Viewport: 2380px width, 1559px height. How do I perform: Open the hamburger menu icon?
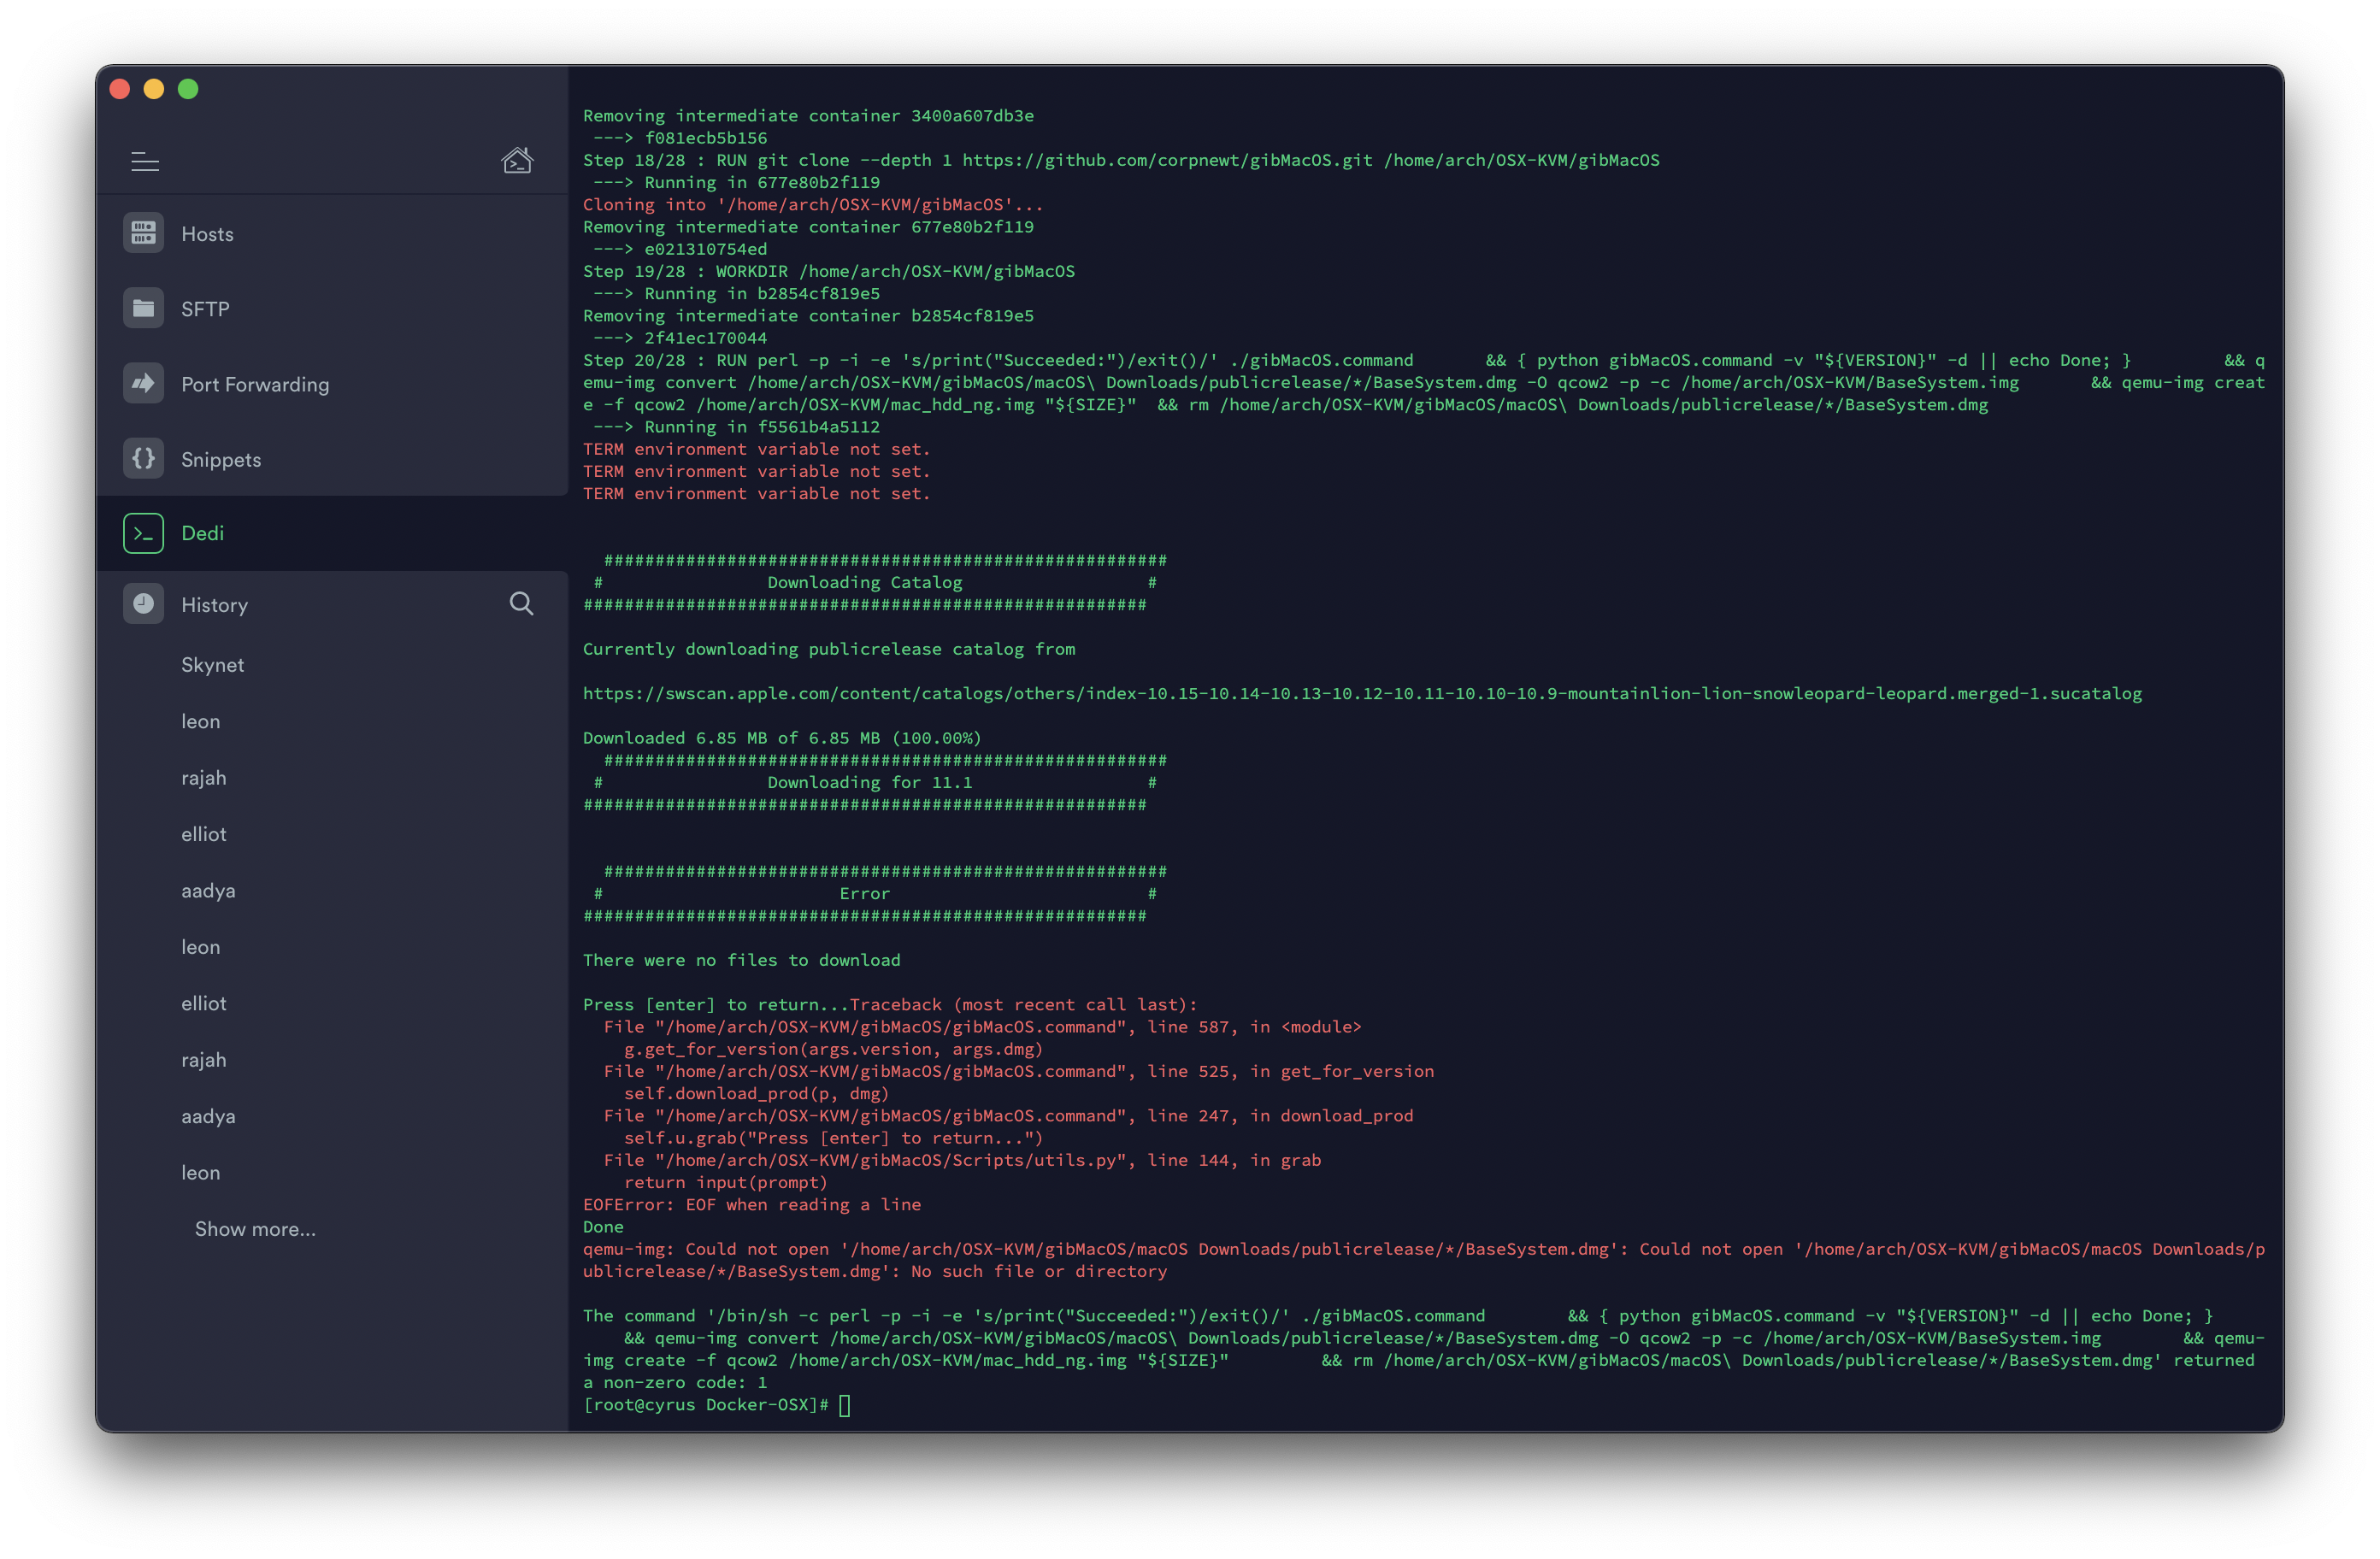145,161
